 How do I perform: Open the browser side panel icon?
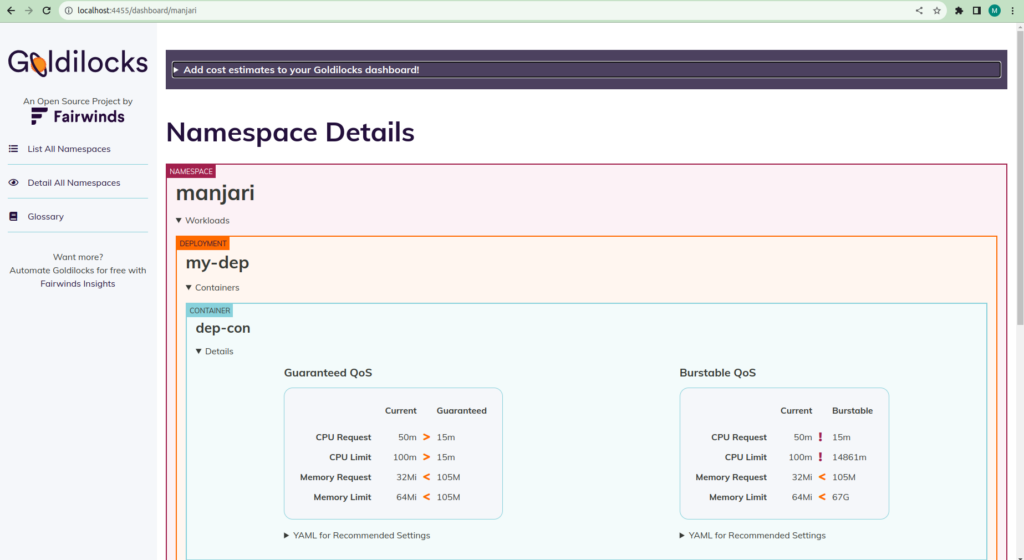tap(977, 10)
